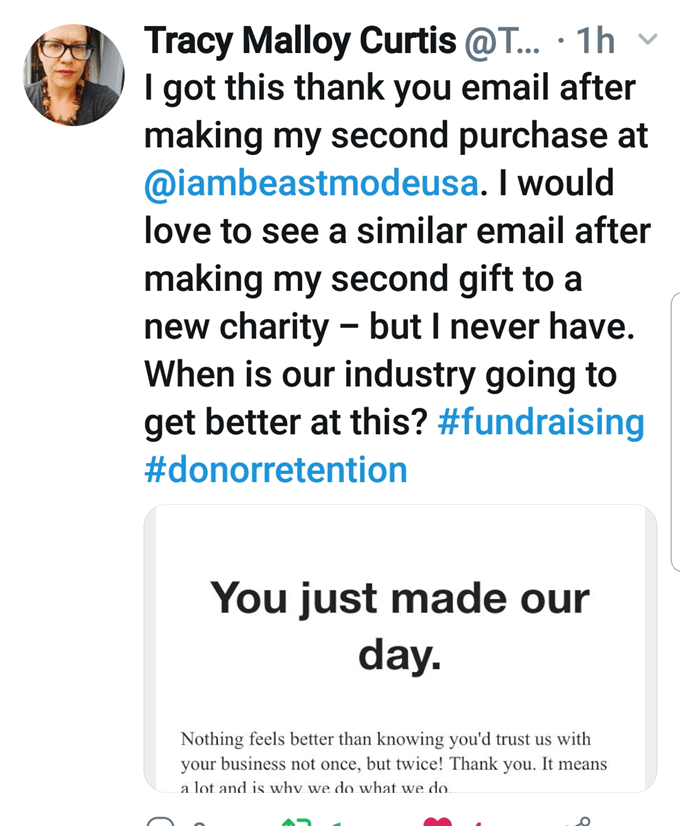Tap the reply speech bubble icon
The height and width of the screenshot is (826, 680).
point(161,822)
